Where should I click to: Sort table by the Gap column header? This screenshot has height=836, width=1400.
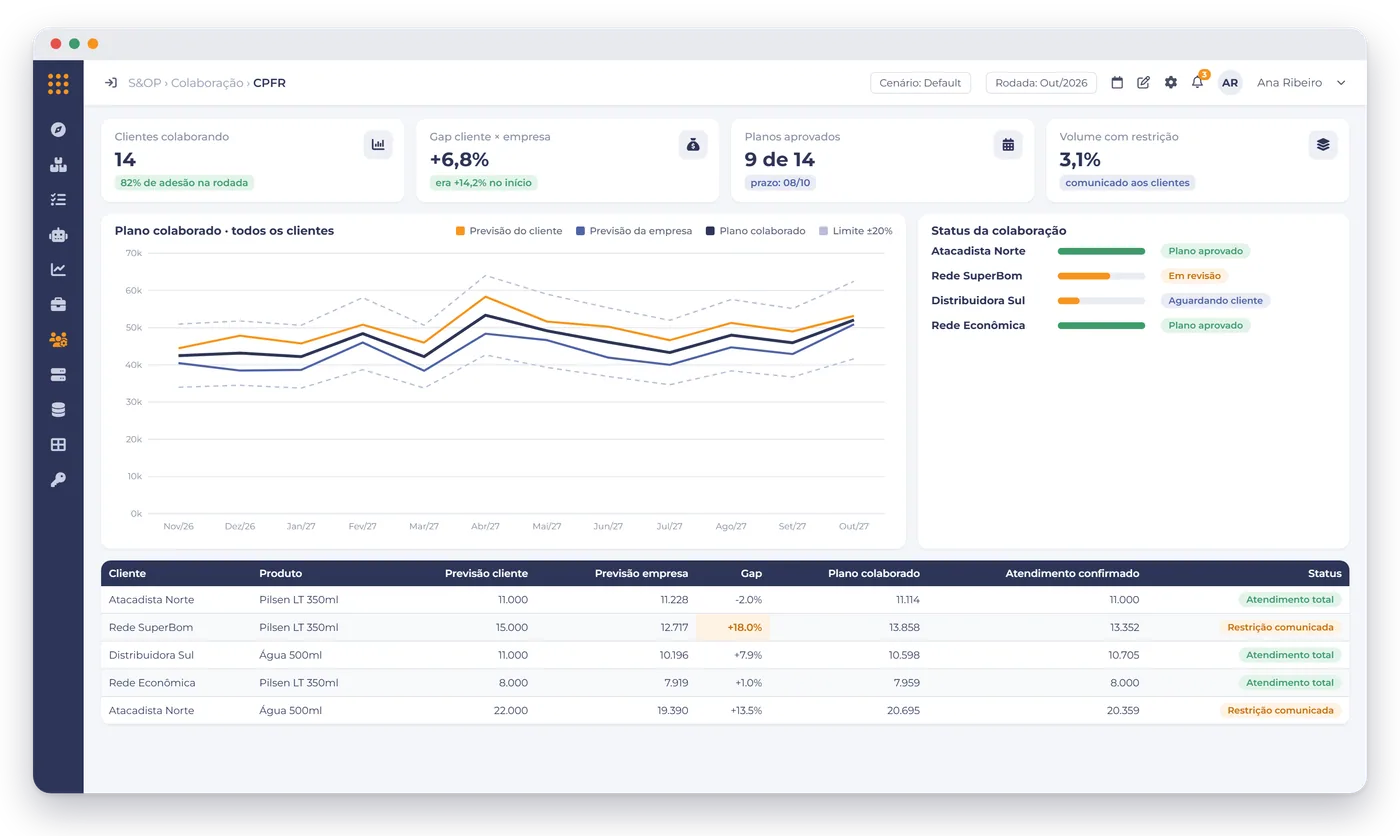coord(751,574)
